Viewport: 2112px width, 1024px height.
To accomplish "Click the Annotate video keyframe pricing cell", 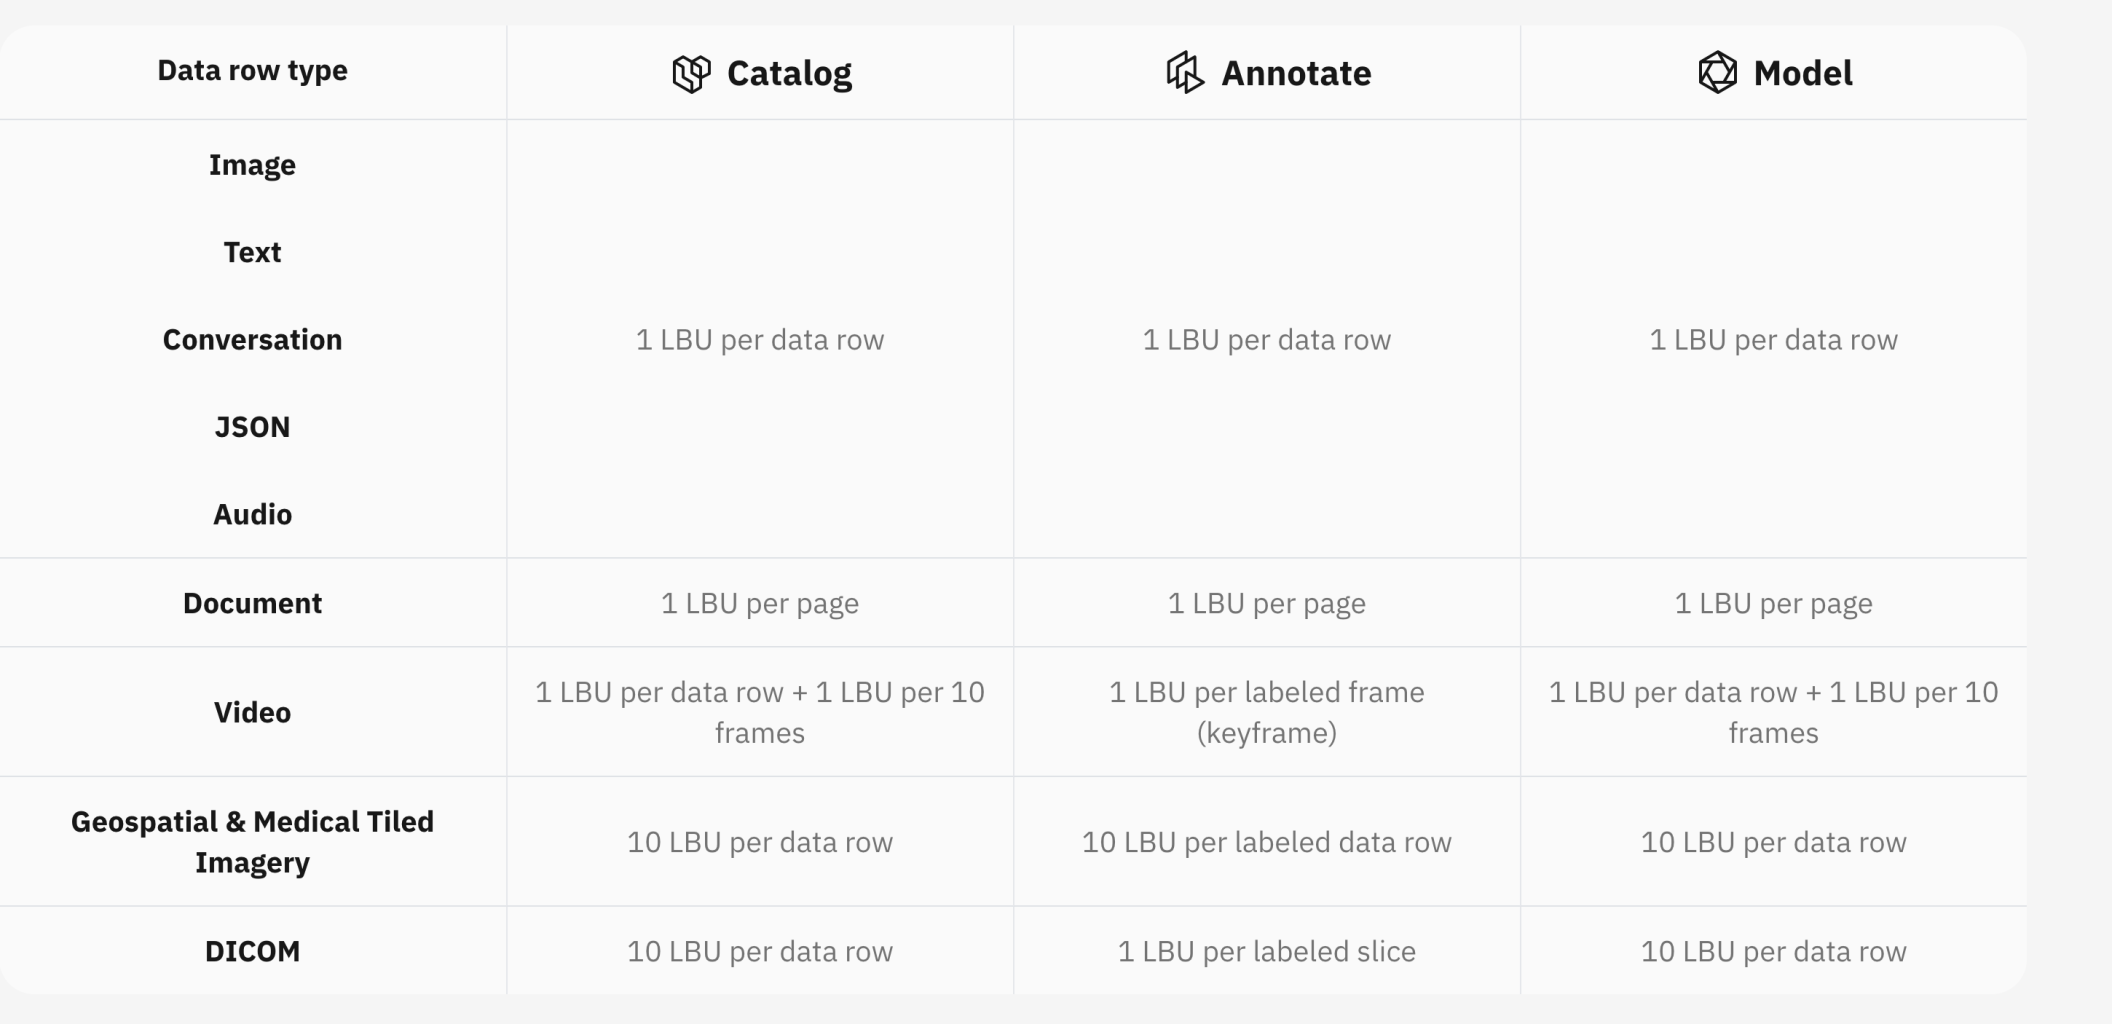I will [x=1266, y=712].
